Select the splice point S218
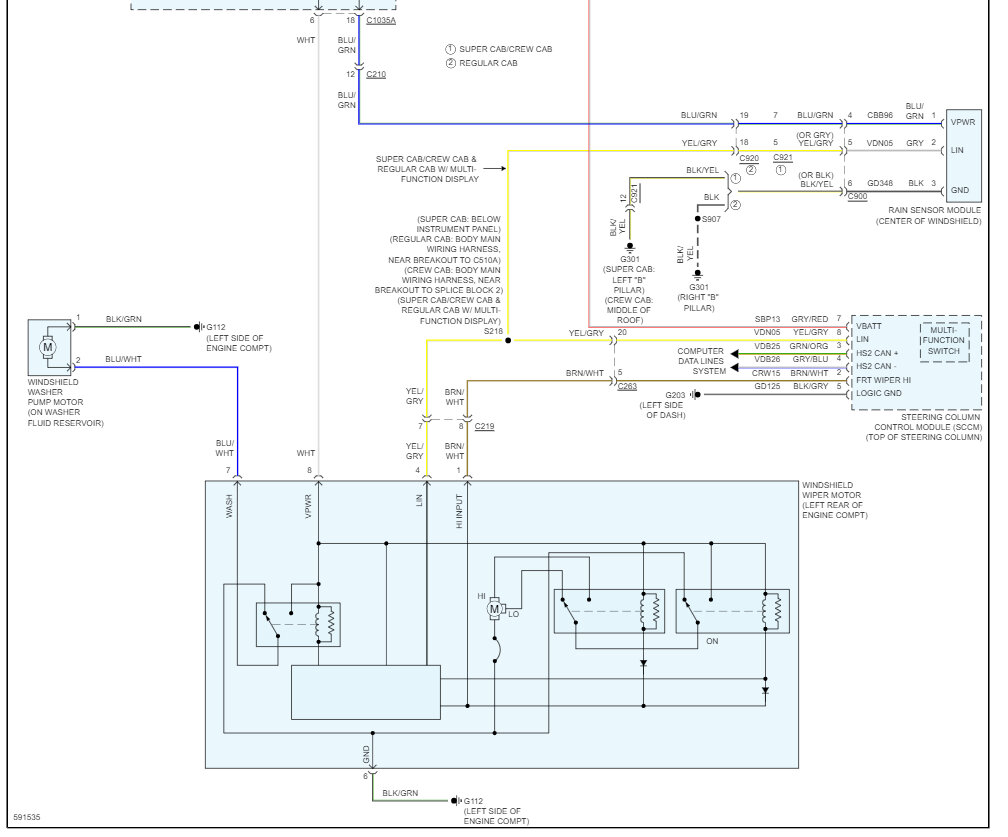 point(507,340)
